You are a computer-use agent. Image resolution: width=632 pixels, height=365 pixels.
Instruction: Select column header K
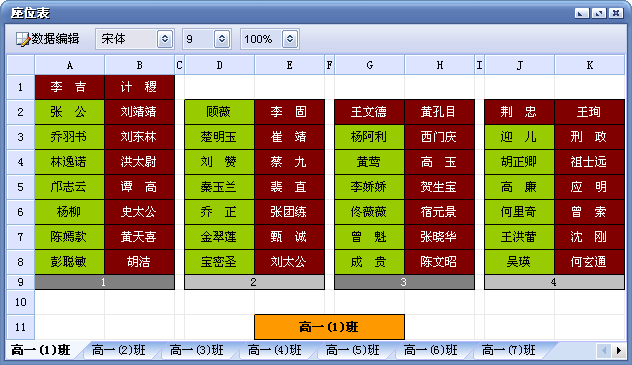(x=590, y=65)
